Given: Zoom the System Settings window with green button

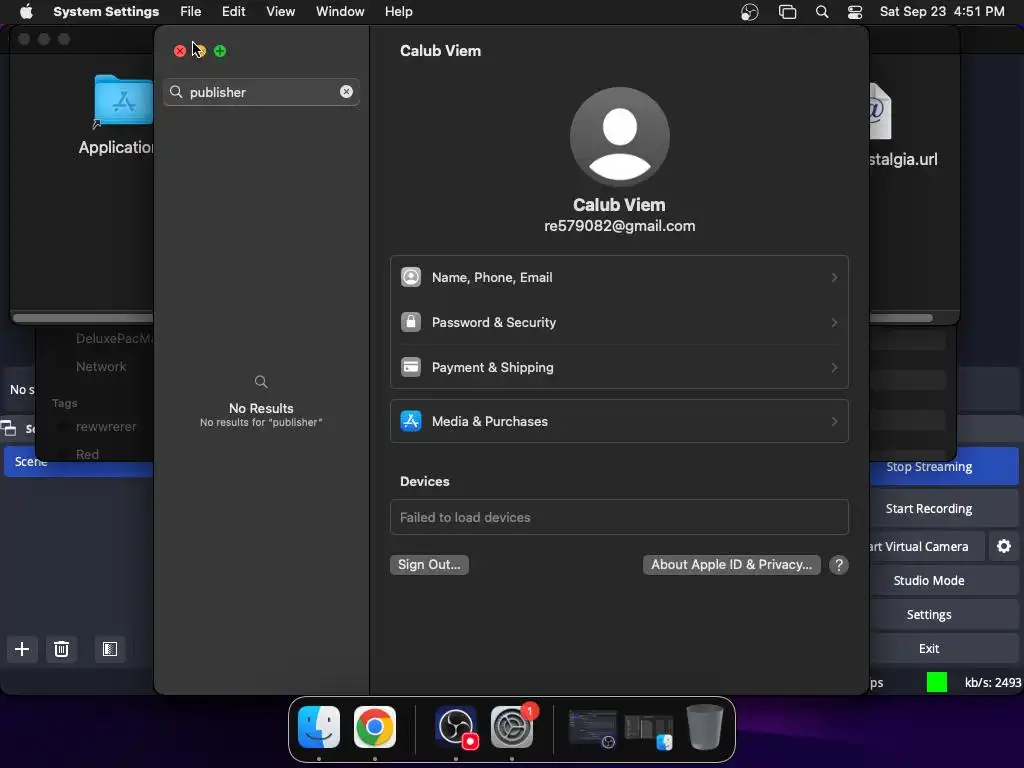Looking at the screenshot, I should click(x=220, y=51).
